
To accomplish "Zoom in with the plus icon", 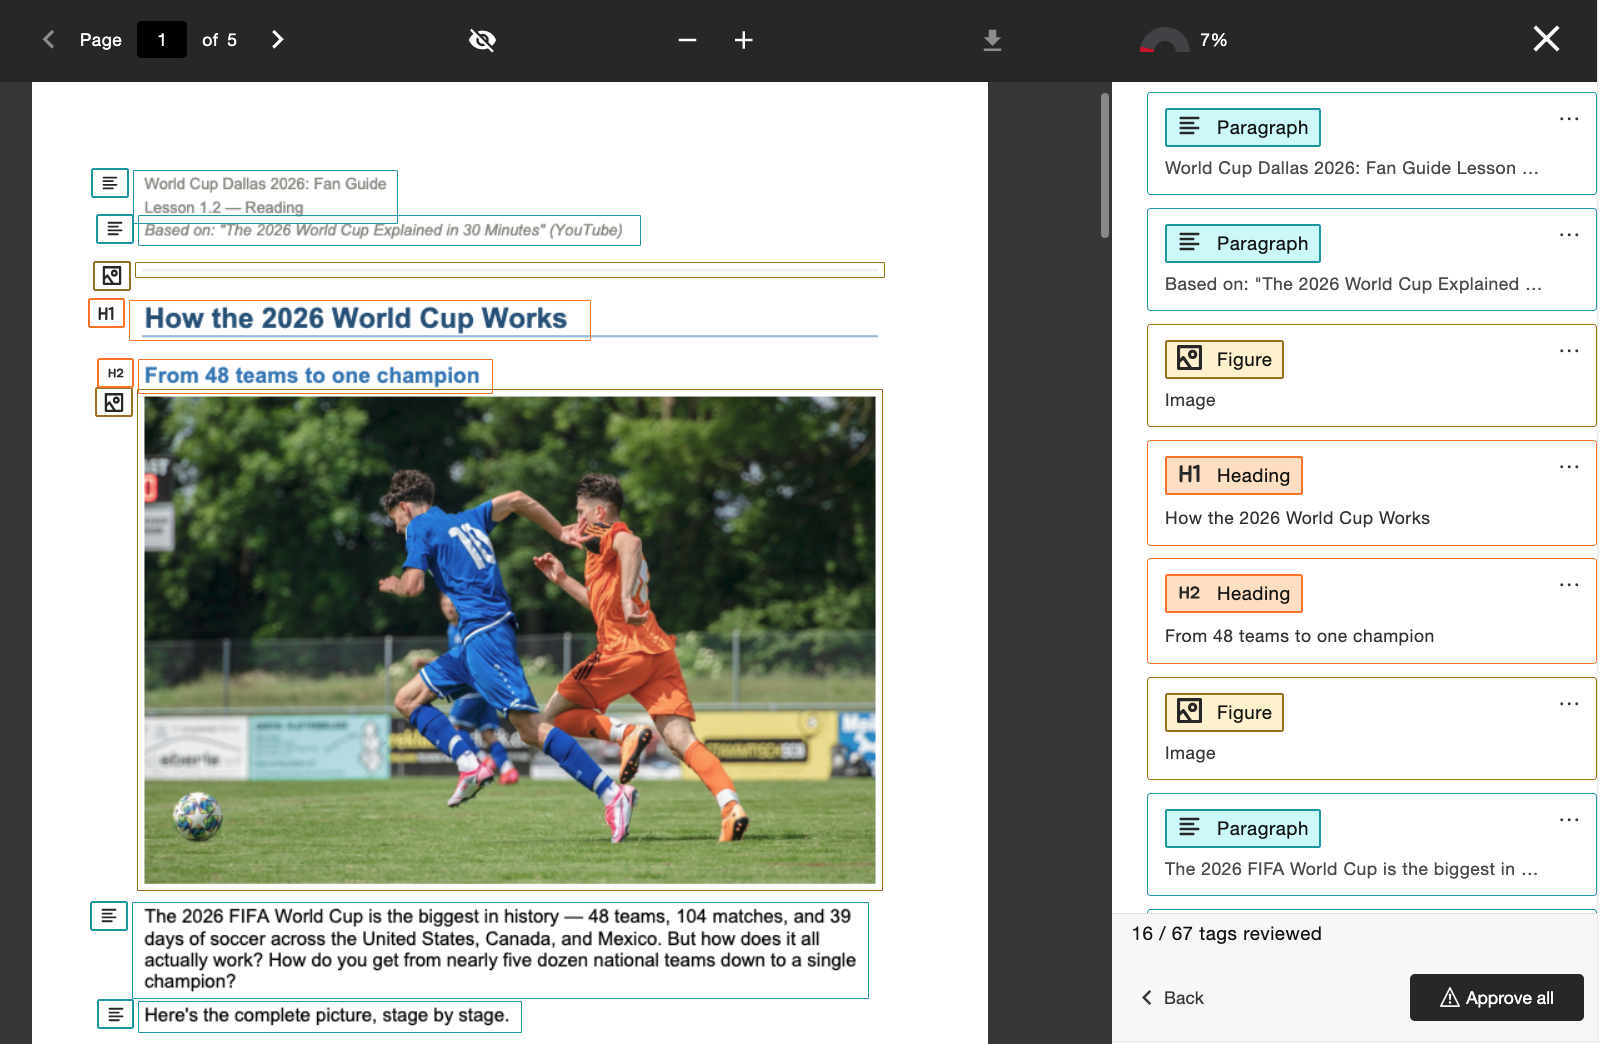I will click(743, 40).
